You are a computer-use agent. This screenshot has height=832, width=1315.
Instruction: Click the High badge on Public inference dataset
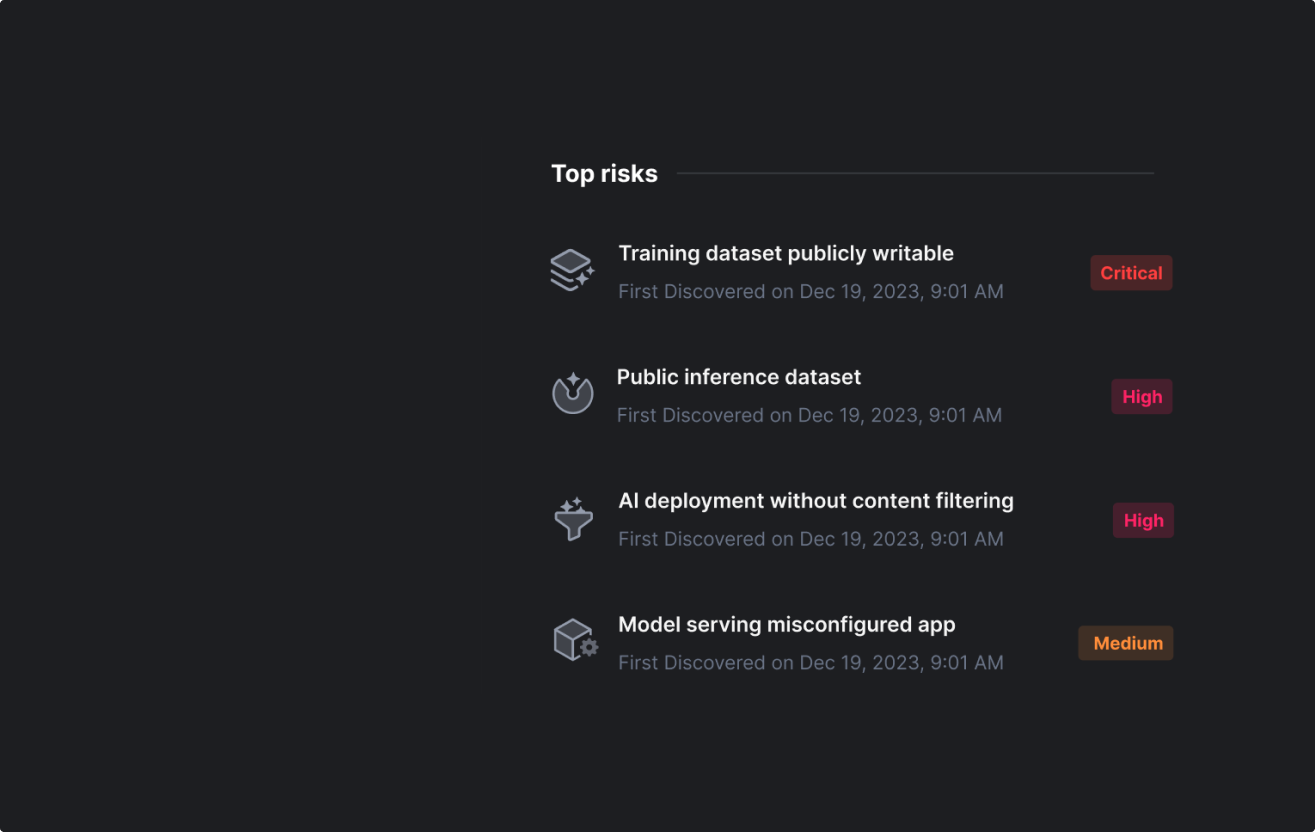click(x=1141, y=396)
